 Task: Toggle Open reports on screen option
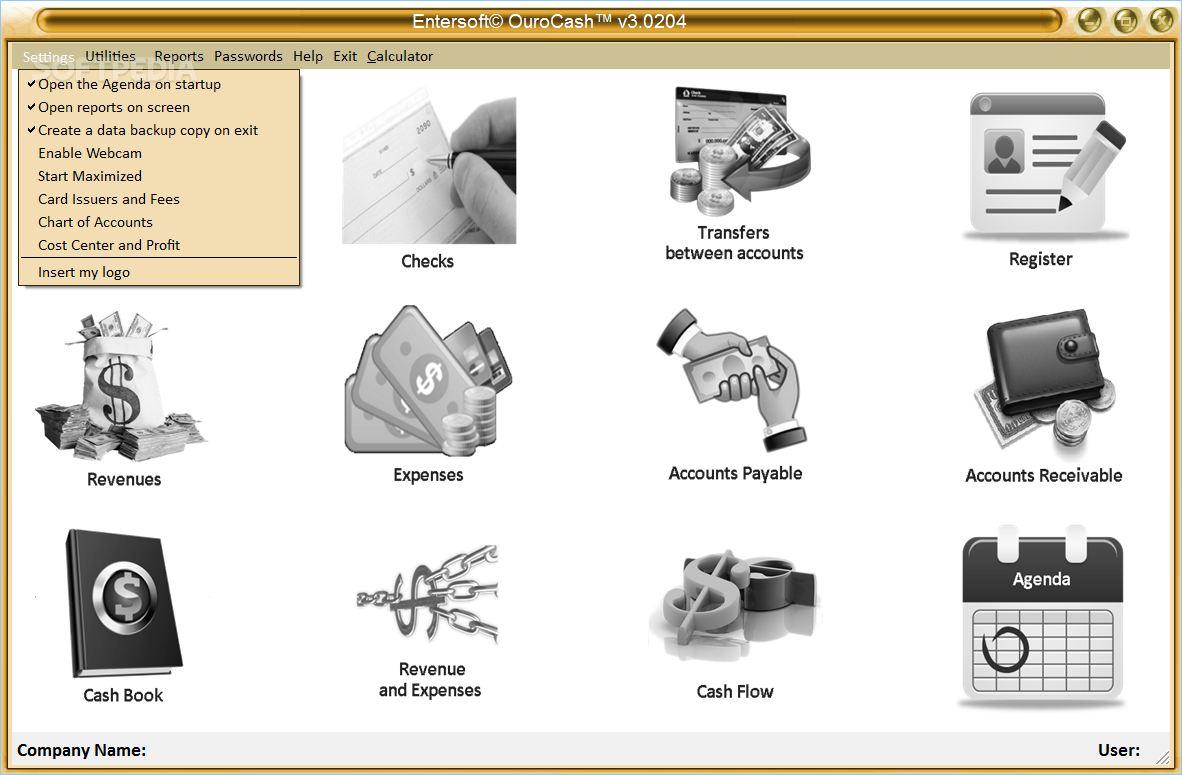[159, 107]
